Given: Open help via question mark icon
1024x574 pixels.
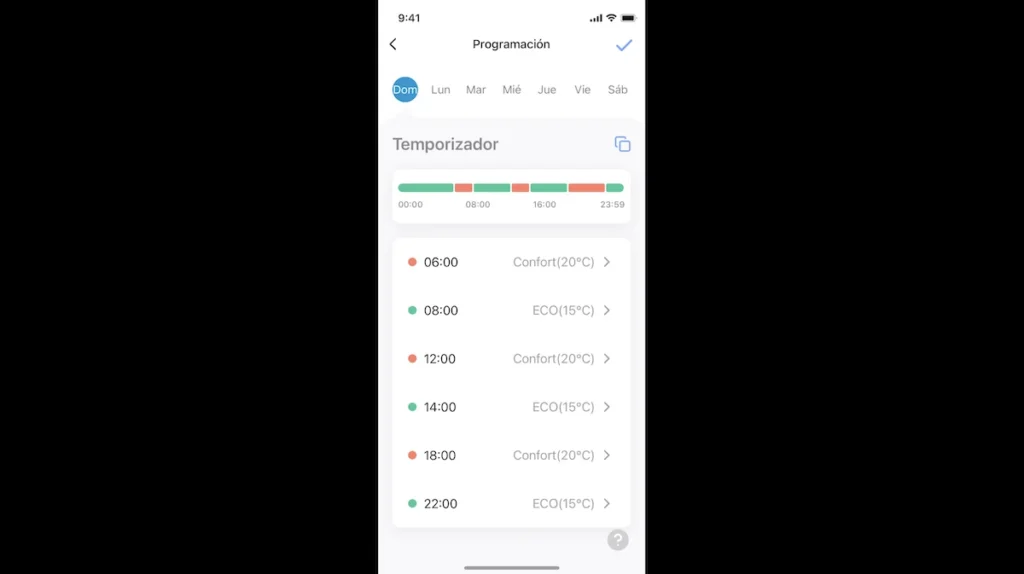Looking at the screenshot, I should point(618,540).
